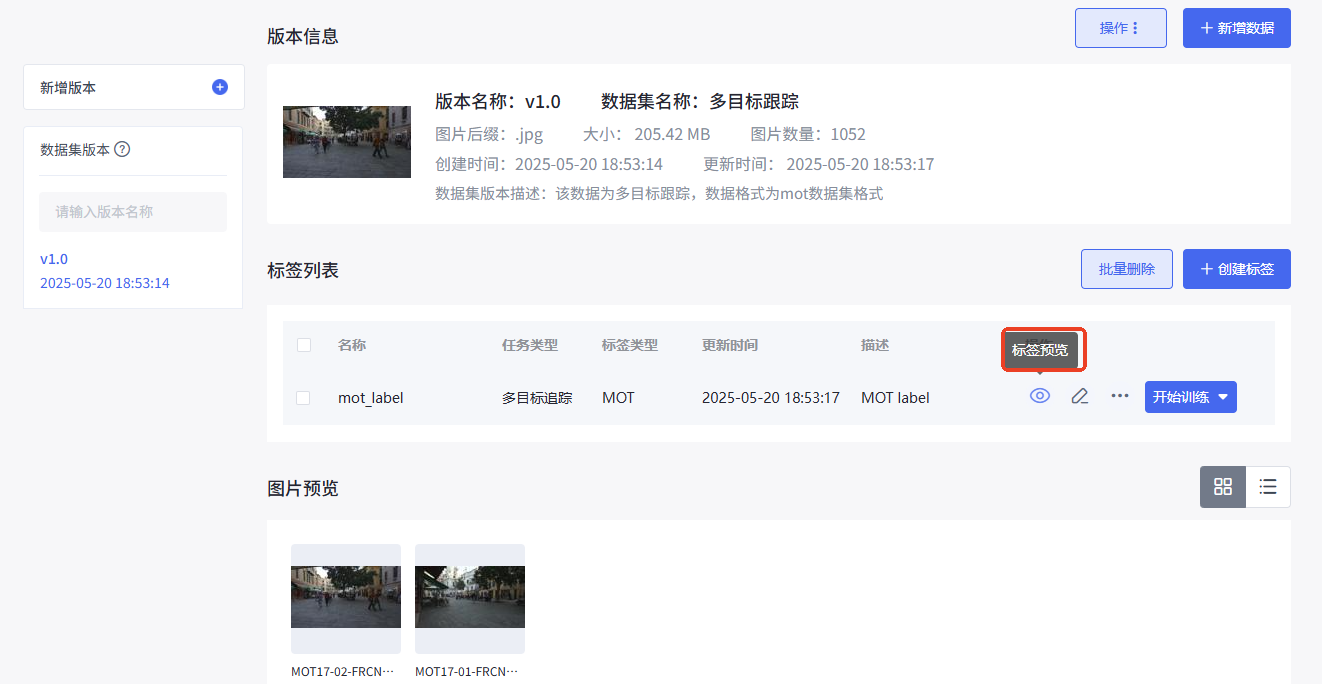Open the MOT17-02-FRCN image thumbnail
Viewport: 1322px width, 684px height.
click(346, 598)
